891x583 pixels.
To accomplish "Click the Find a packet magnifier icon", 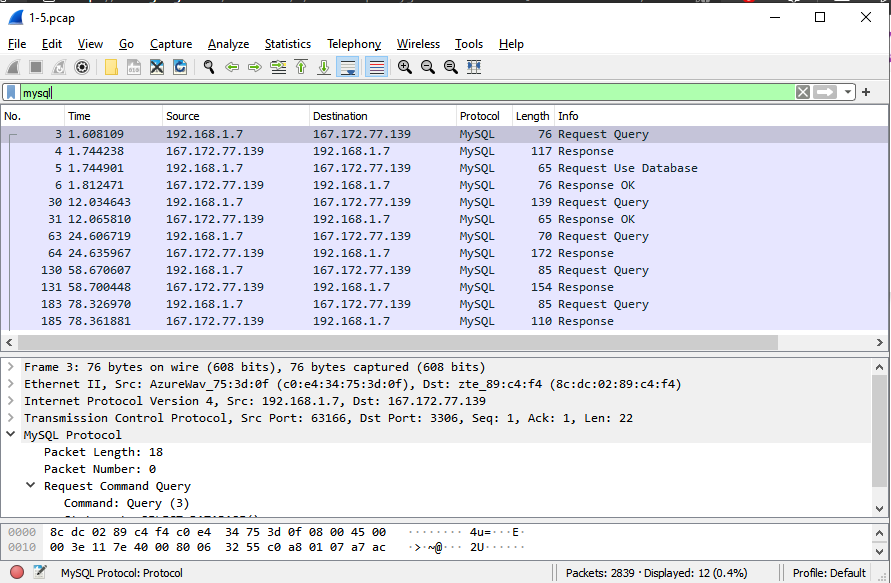I will coord(209,67).
